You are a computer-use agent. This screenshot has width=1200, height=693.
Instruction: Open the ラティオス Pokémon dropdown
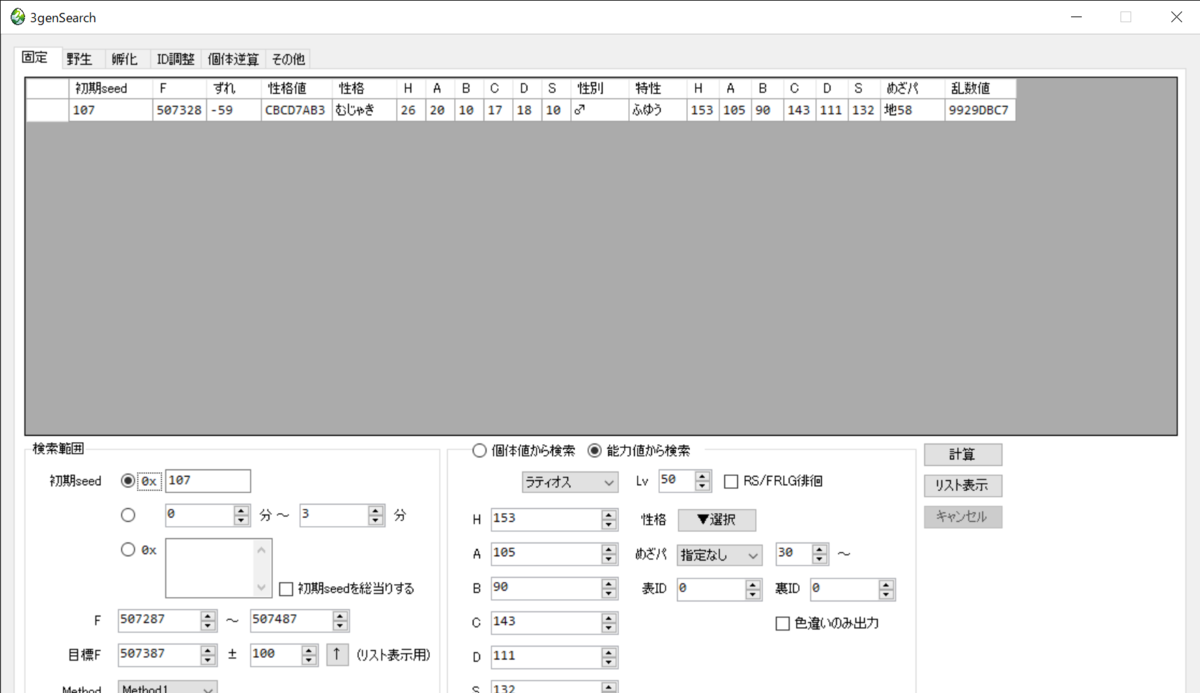click(x=570, y=482)
